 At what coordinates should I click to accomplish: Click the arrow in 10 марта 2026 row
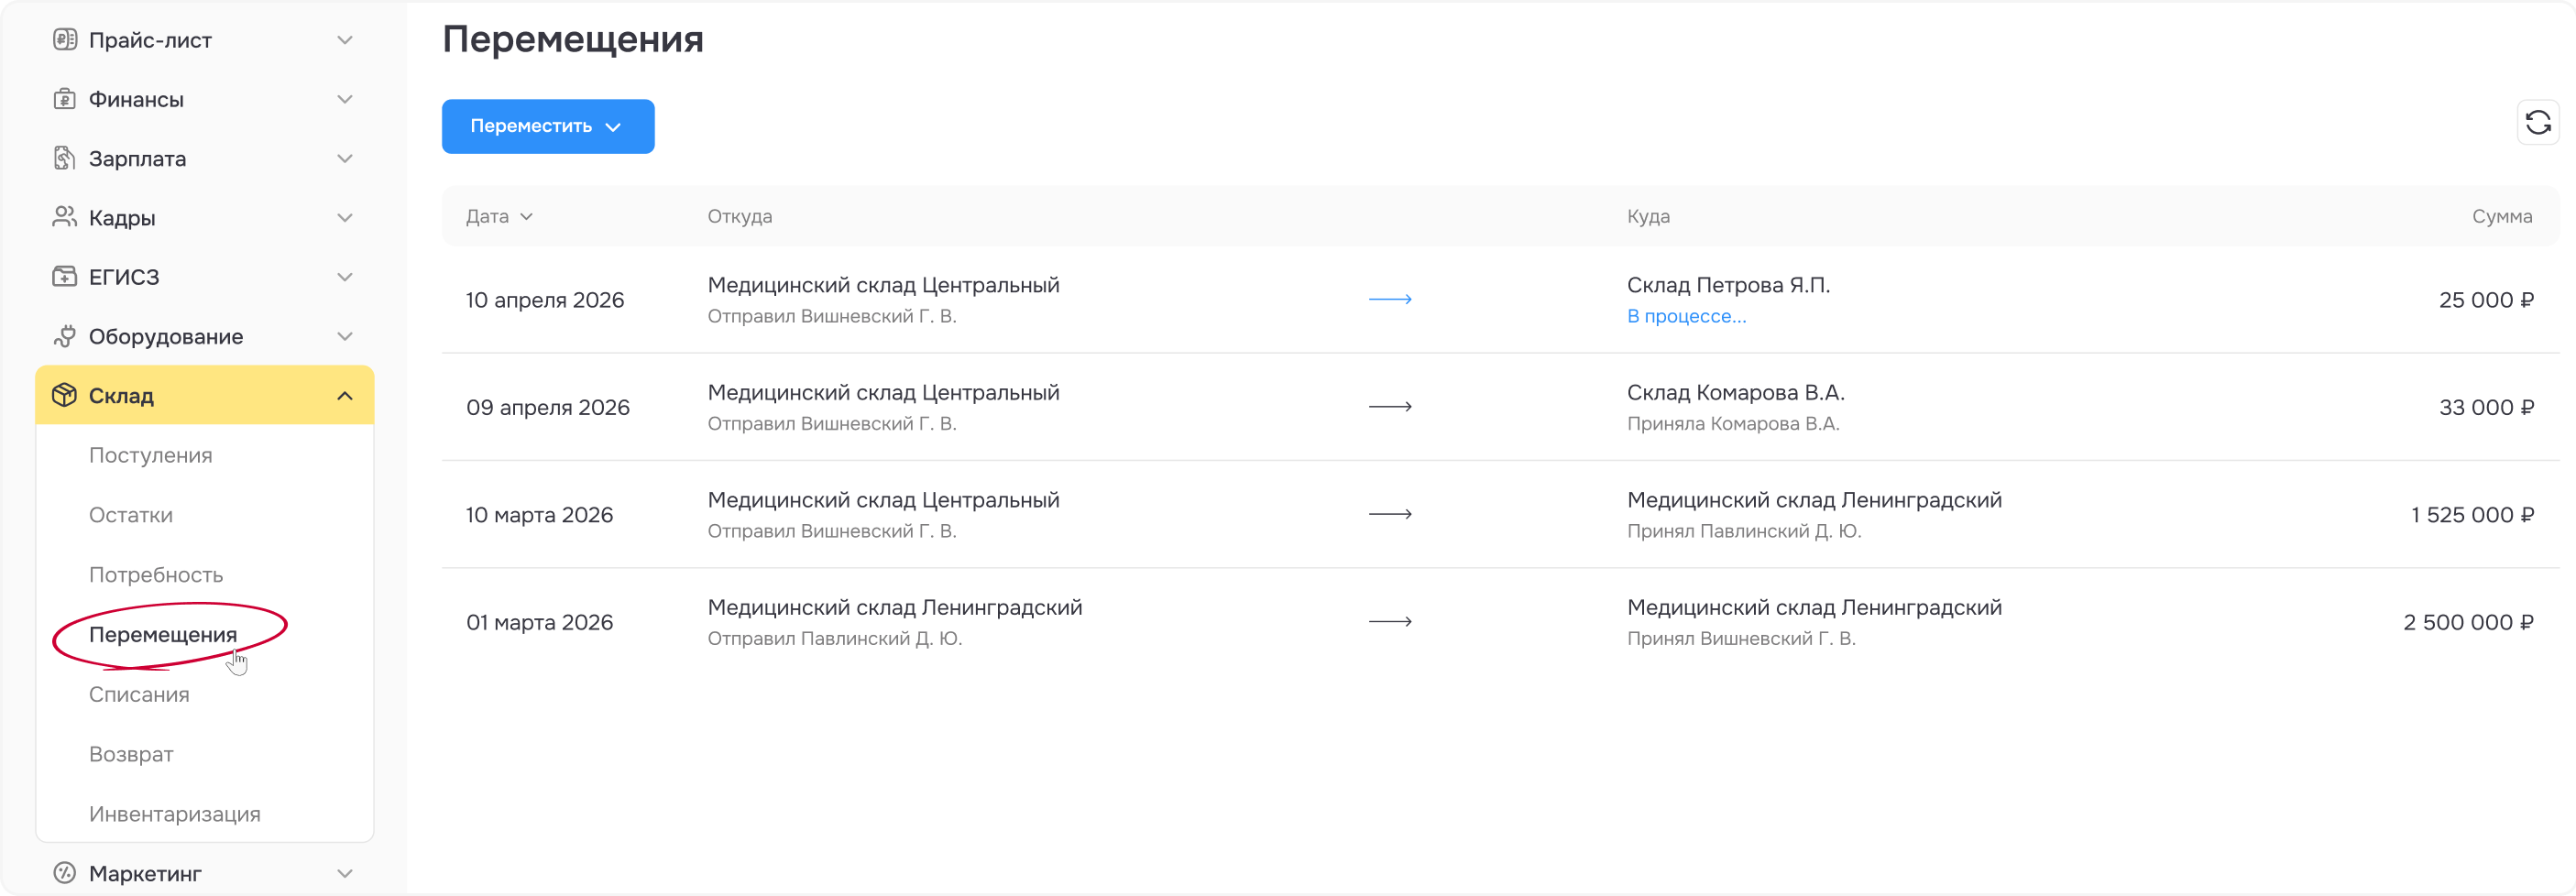[1390, 514]
